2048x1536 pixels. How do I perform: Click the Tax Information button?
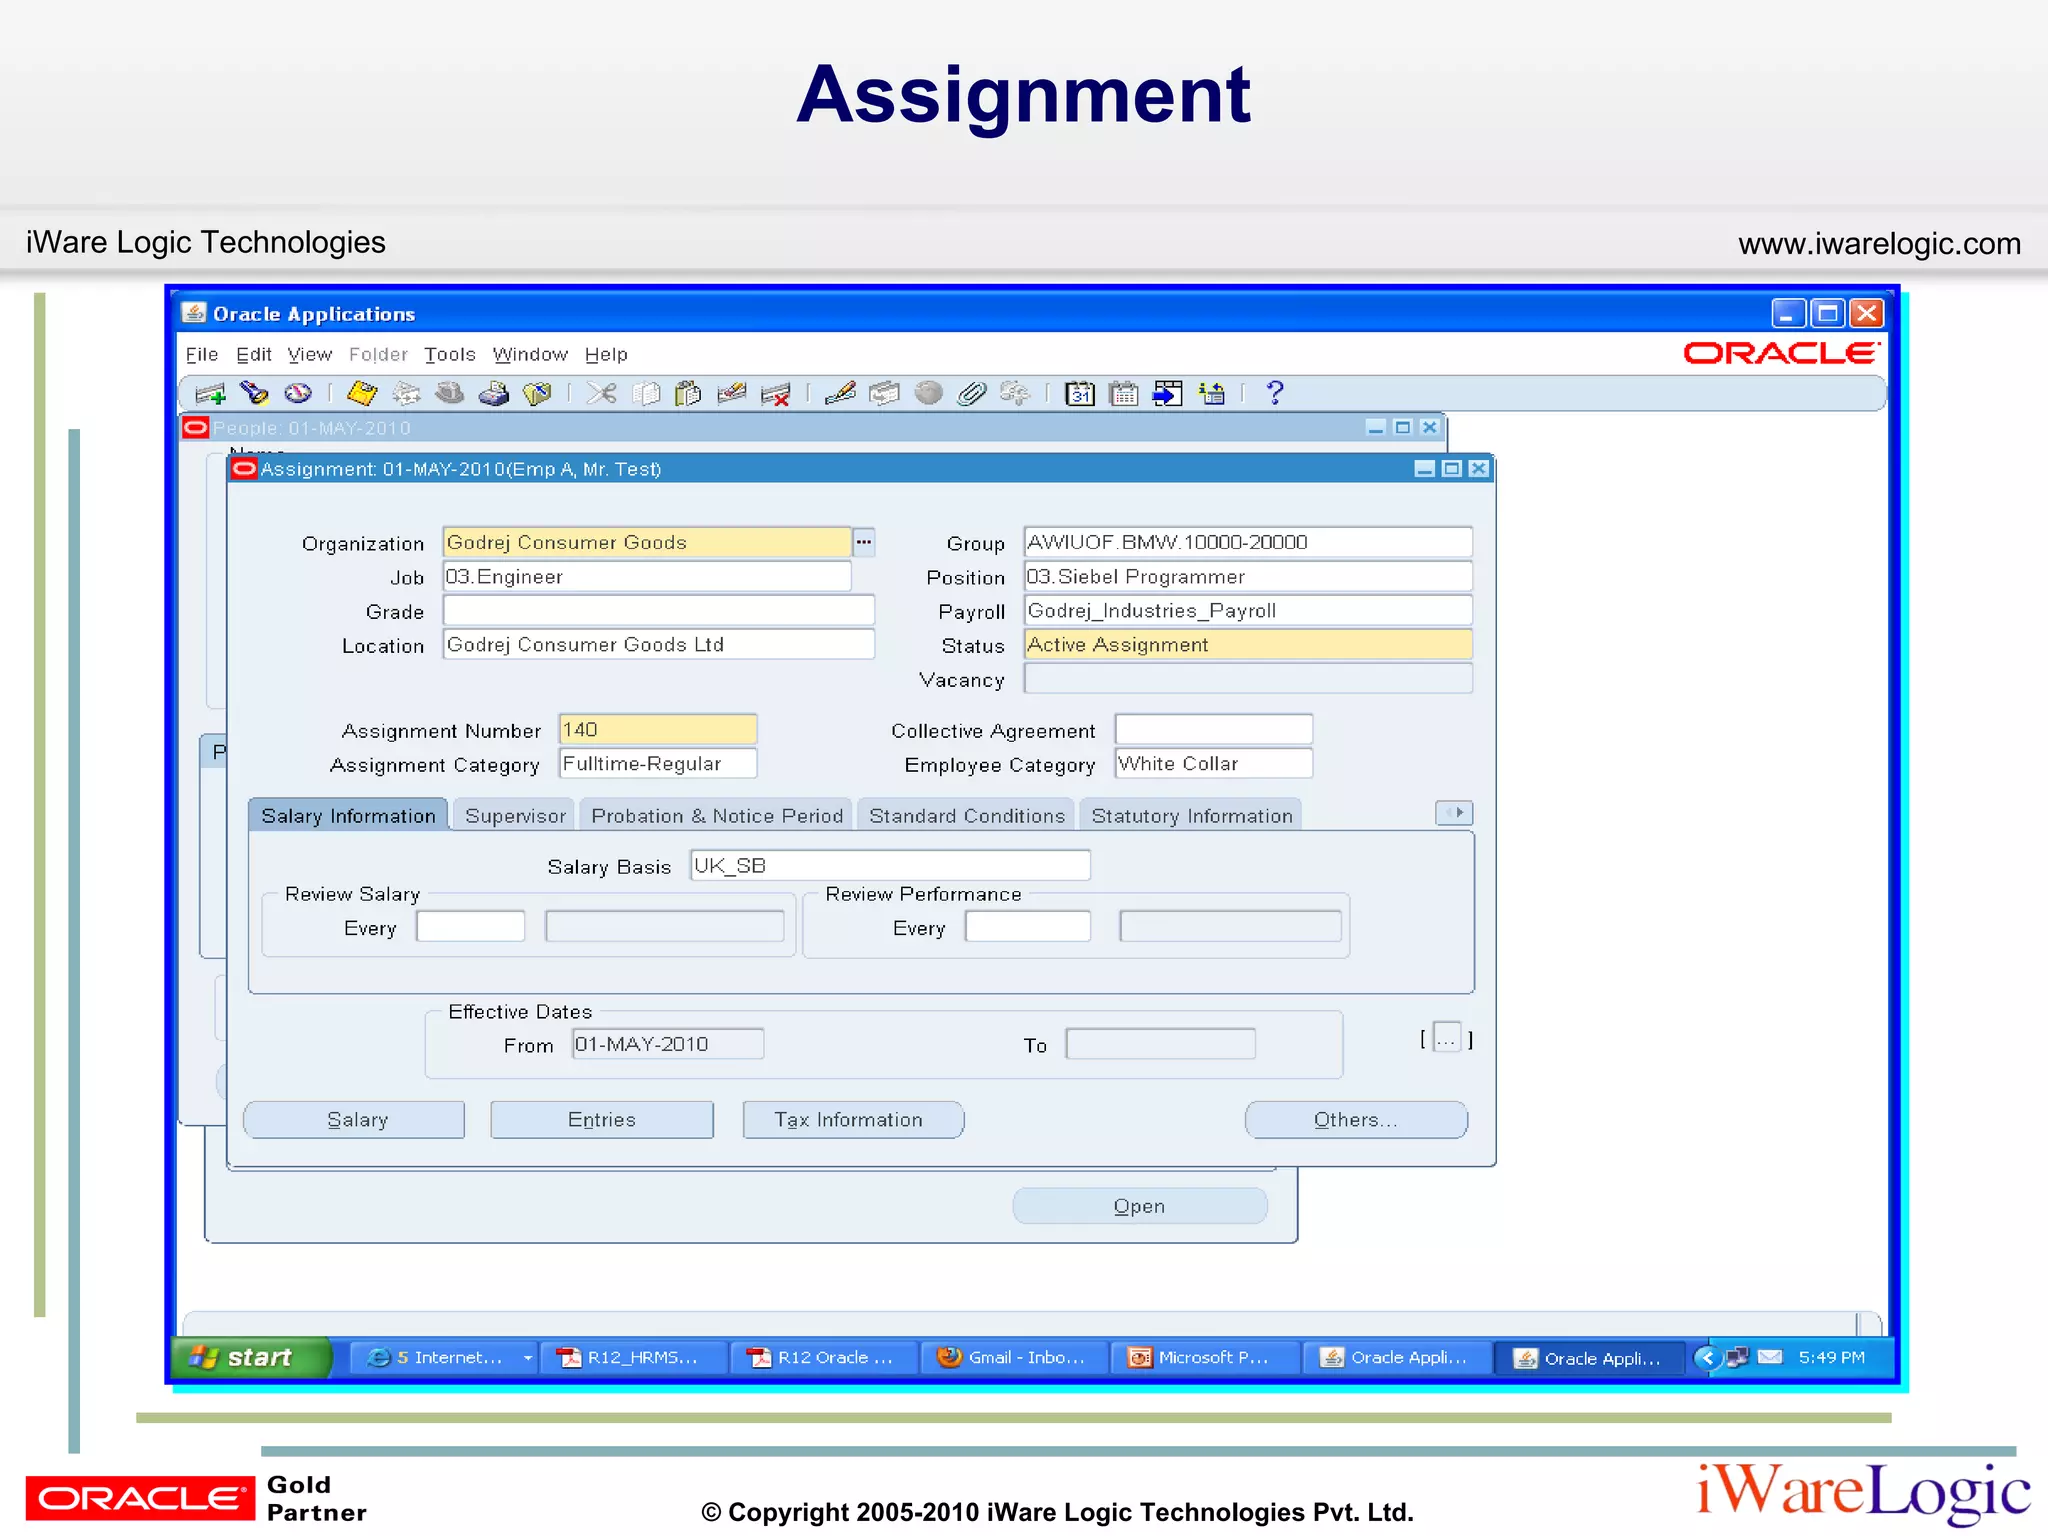pos(853,1120)
